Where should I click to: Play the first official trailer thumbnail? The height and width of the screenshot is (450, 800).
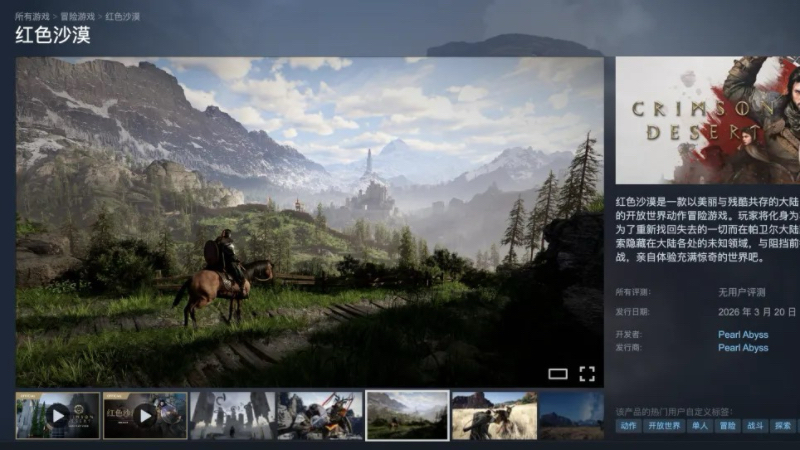tap(58, 415)
